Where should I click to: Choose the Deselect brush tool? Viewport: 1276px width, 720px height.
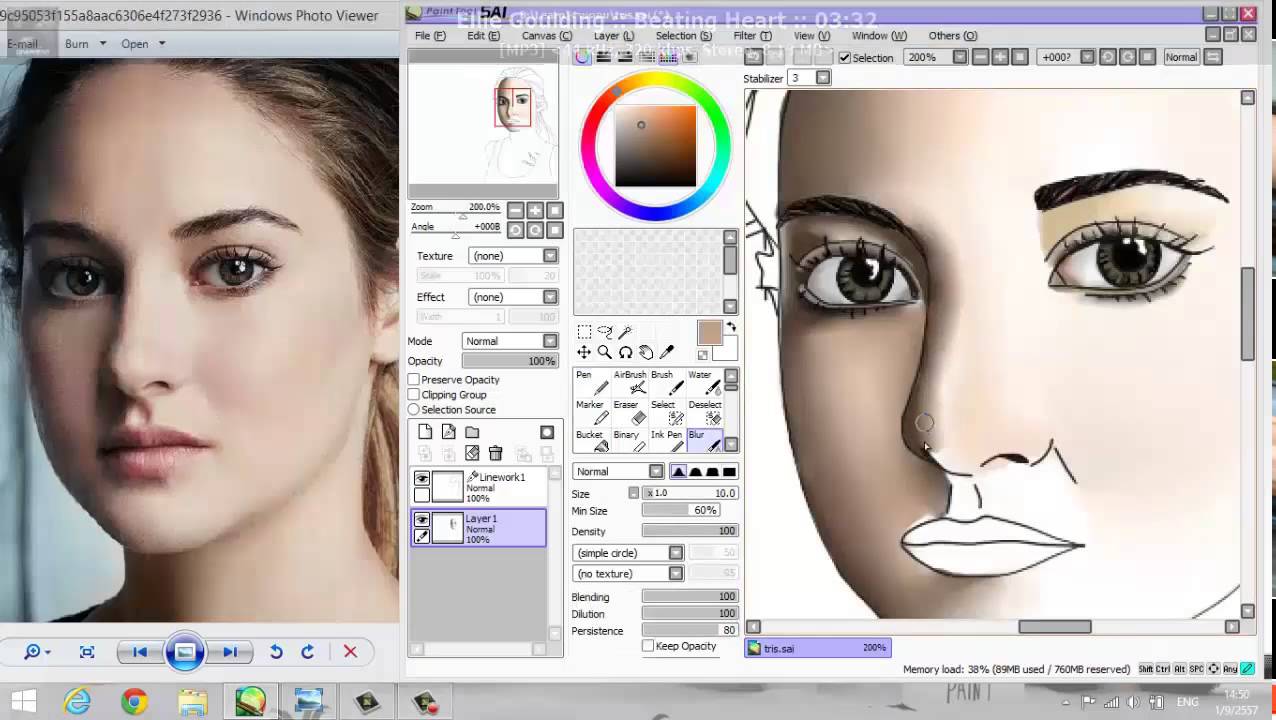coord(704,412)
